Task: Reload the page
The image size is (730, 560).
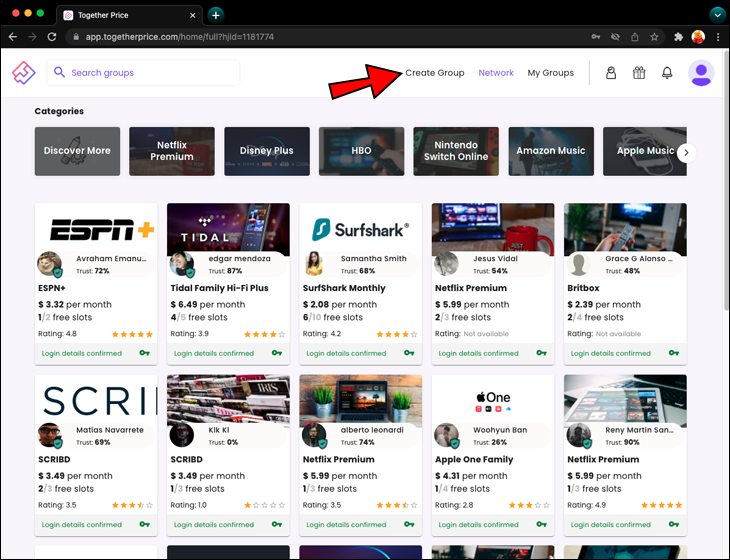Action: click(x=53, y=37)
